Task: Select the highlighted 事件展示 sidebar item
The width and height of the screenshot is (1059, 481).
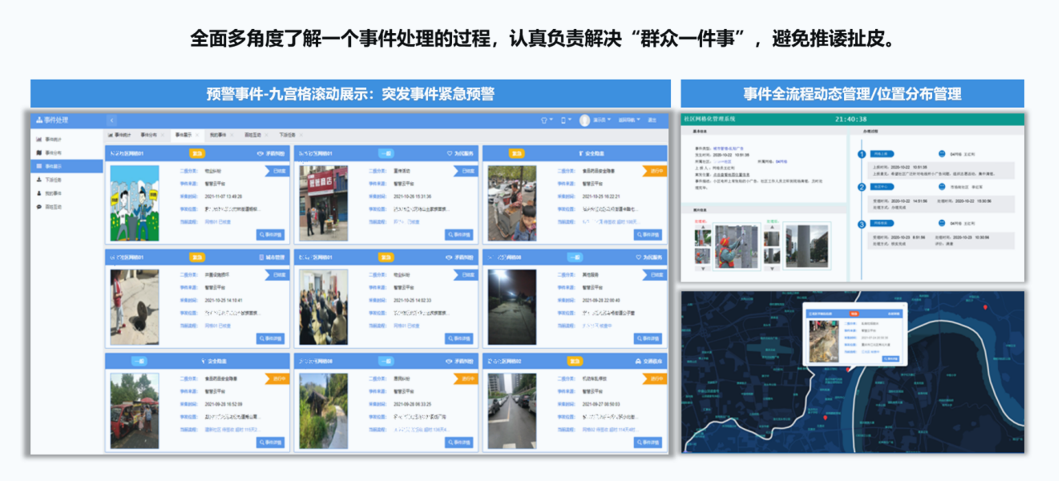Action: 67,166
